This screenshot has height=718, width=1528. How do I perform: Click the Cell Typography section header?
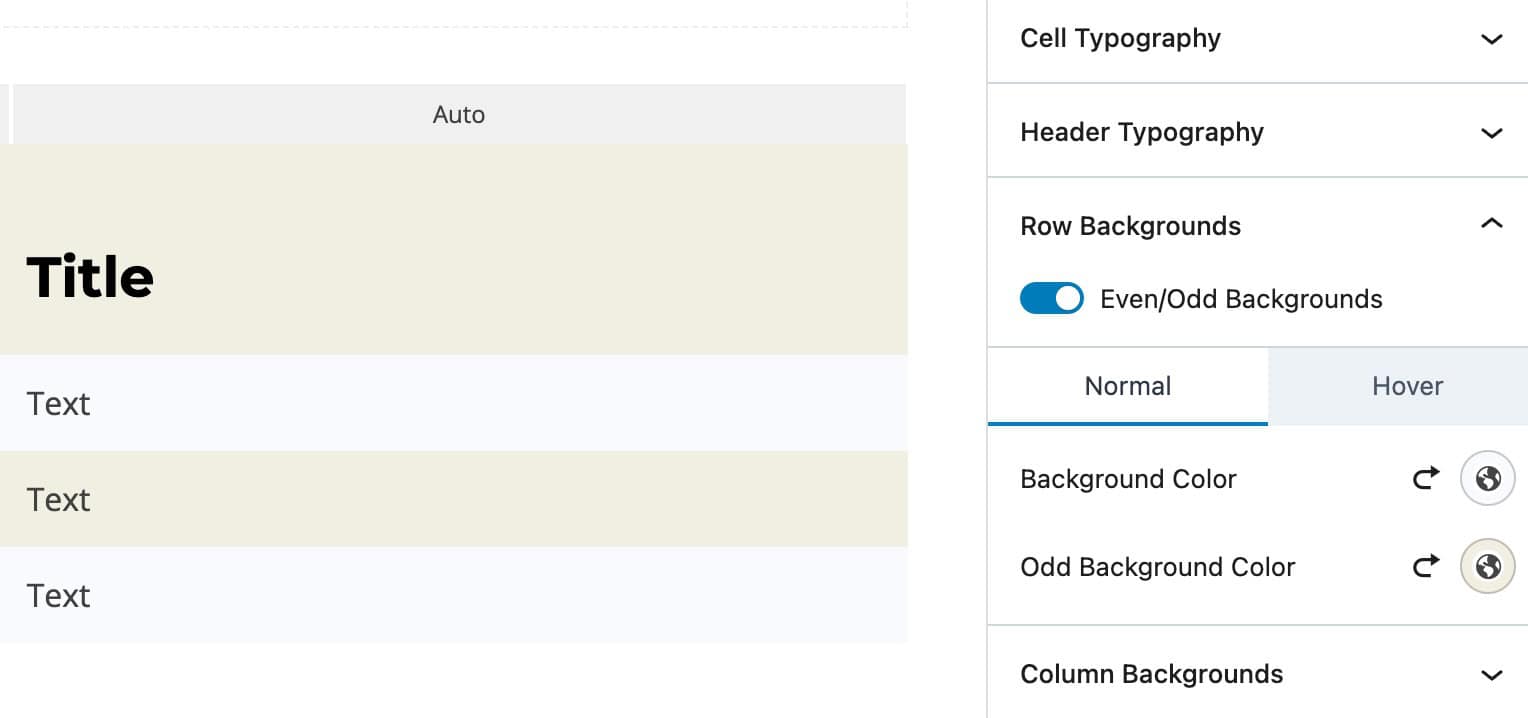click(1120, 38)
